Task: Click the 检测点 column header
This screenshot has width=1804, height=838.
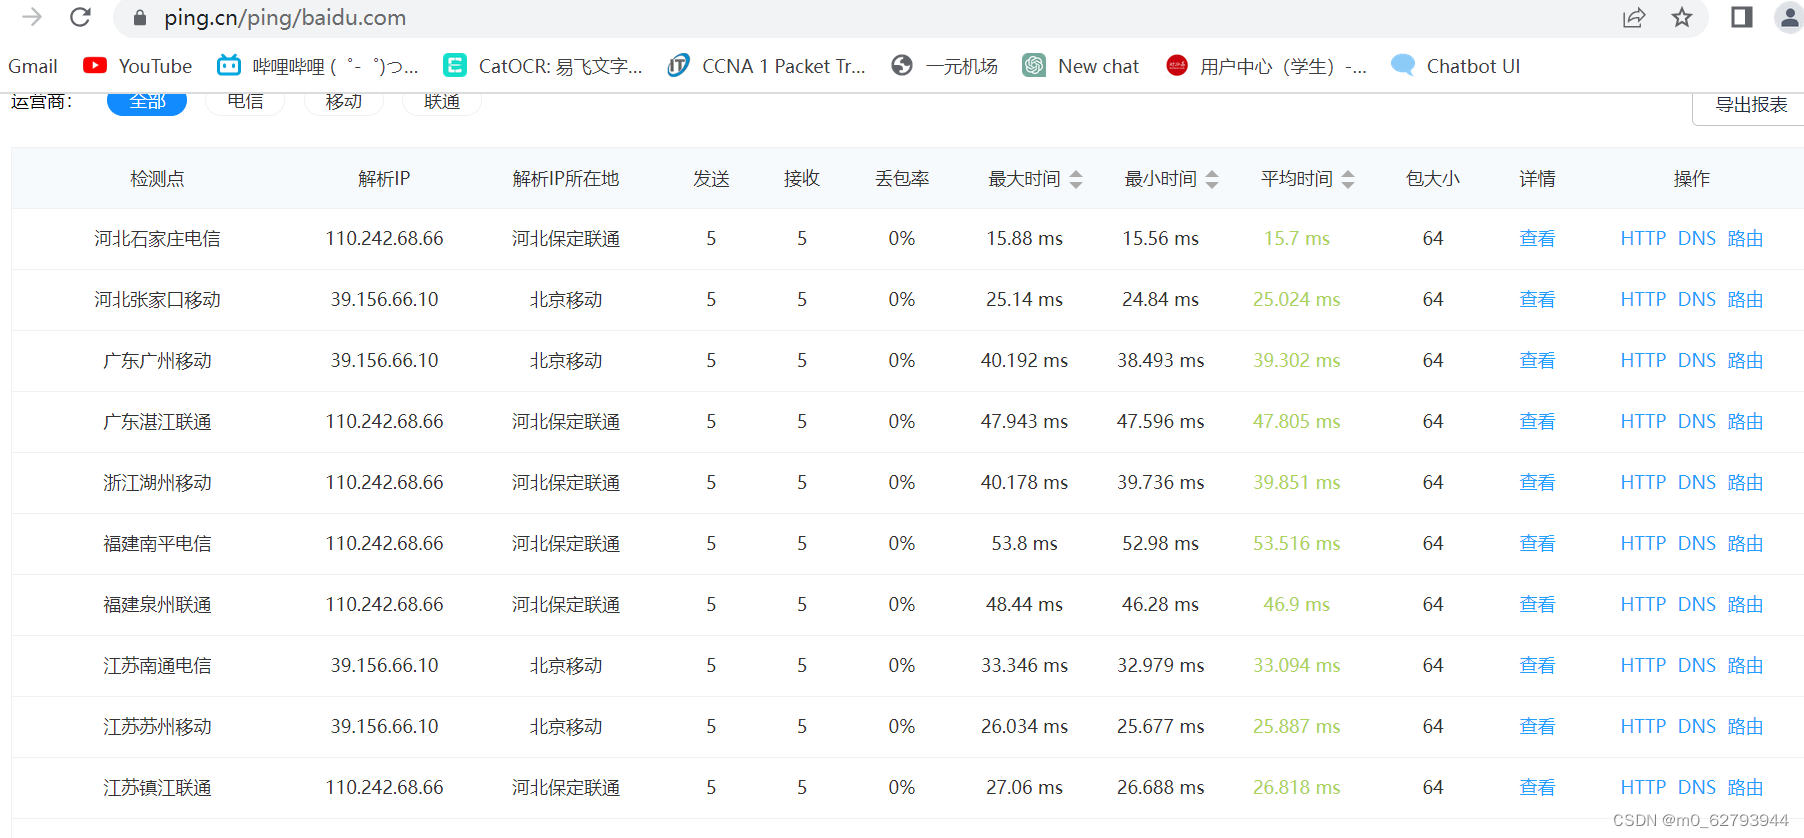Action: coord(157,179)
